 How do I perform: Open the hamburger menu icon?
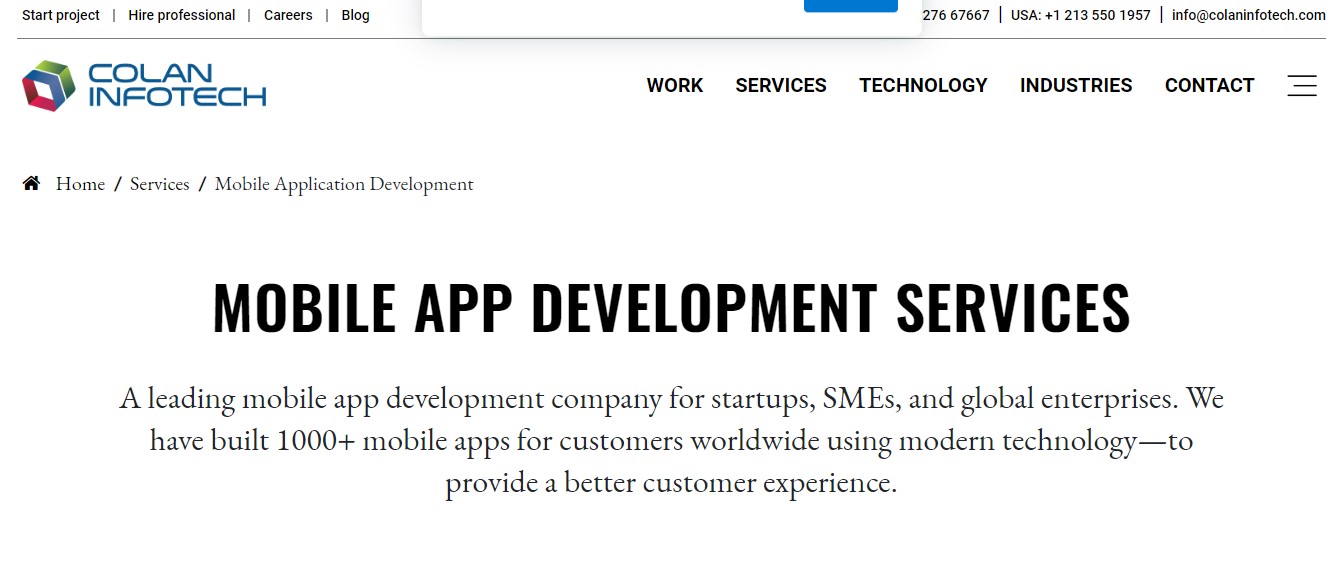coord(1301,86)
